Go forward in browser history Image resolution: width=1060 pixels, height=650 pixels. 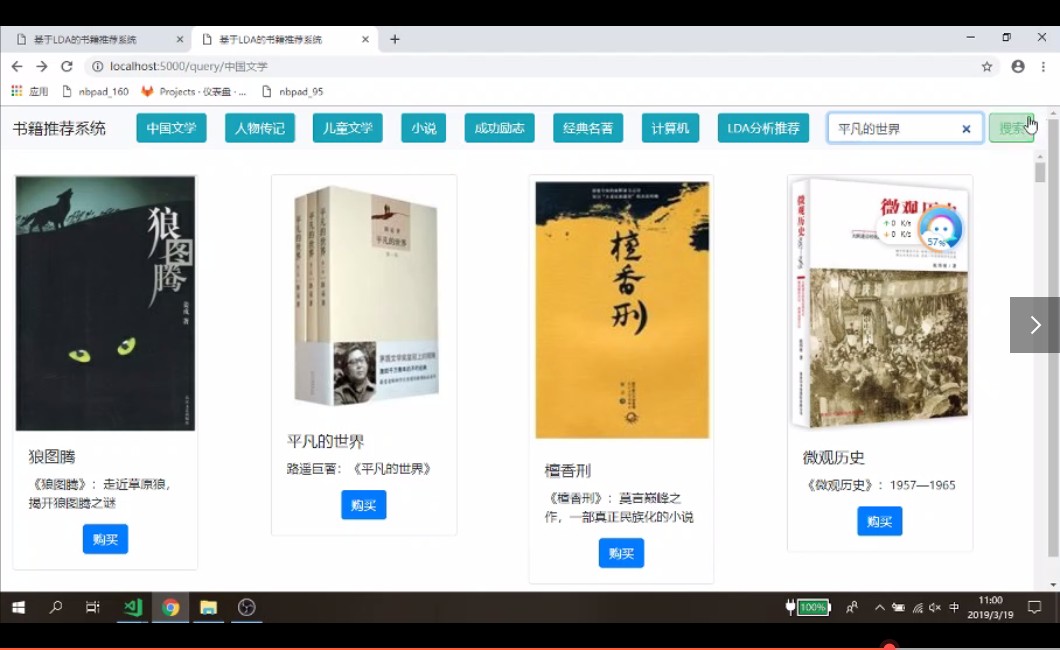click(42, 66)
